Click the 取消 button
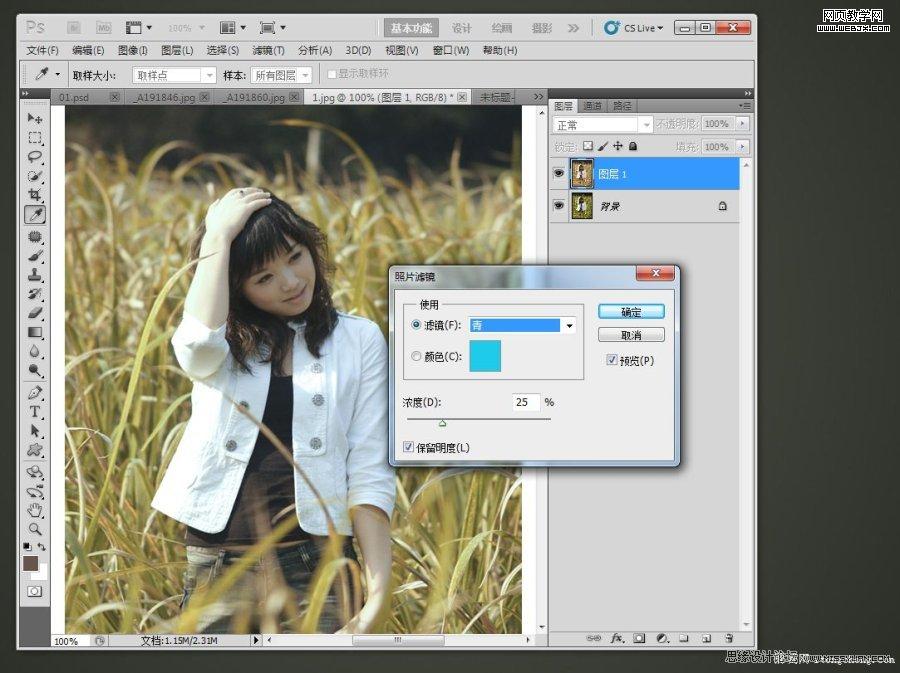900x673 pixels. (631, 334)
